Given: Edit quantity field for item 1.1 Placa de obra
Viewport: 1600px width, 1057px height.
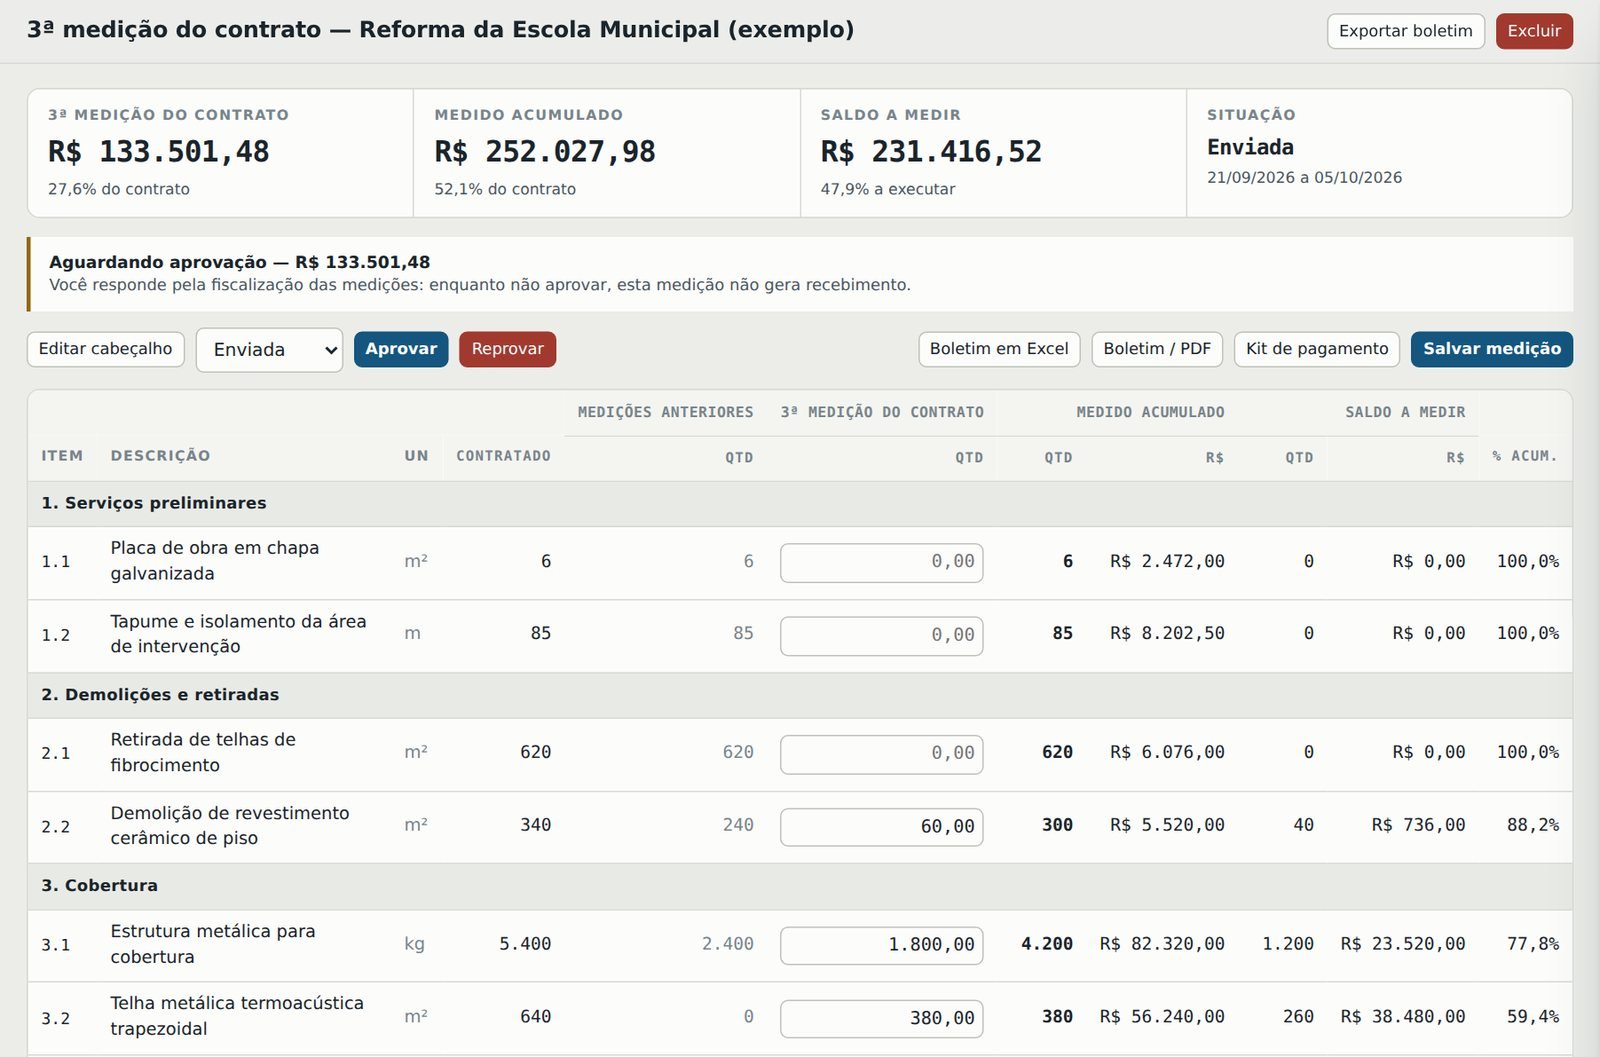Looking at the screenshot, I should click(881, 562).
